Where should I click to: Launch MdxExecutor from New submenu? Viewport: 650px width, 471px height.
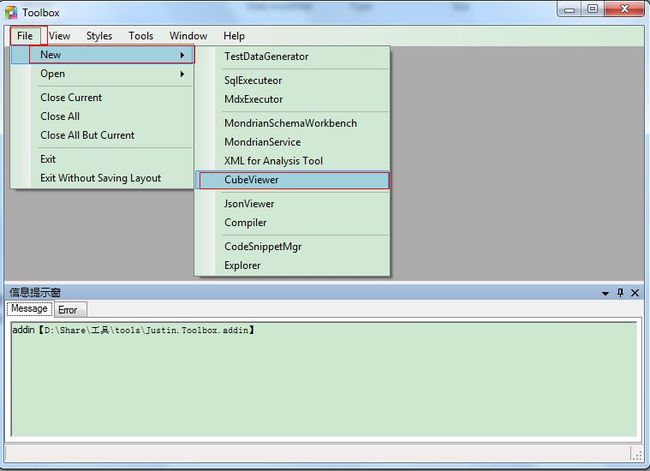click(292, 100)
